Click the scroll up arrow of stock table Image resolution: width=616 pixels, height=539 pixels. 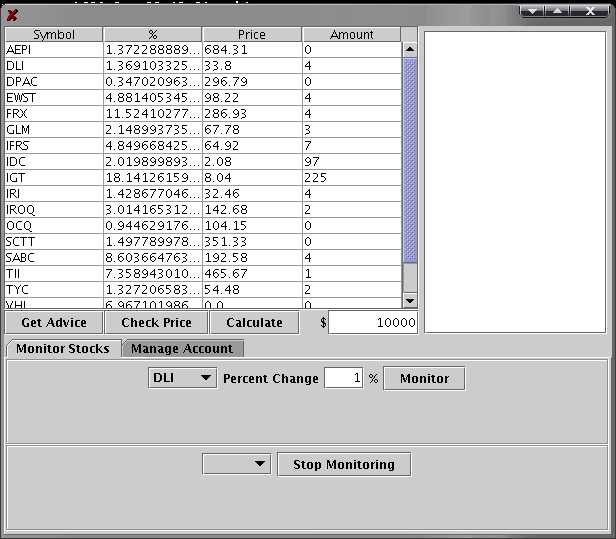pos(409,49)
